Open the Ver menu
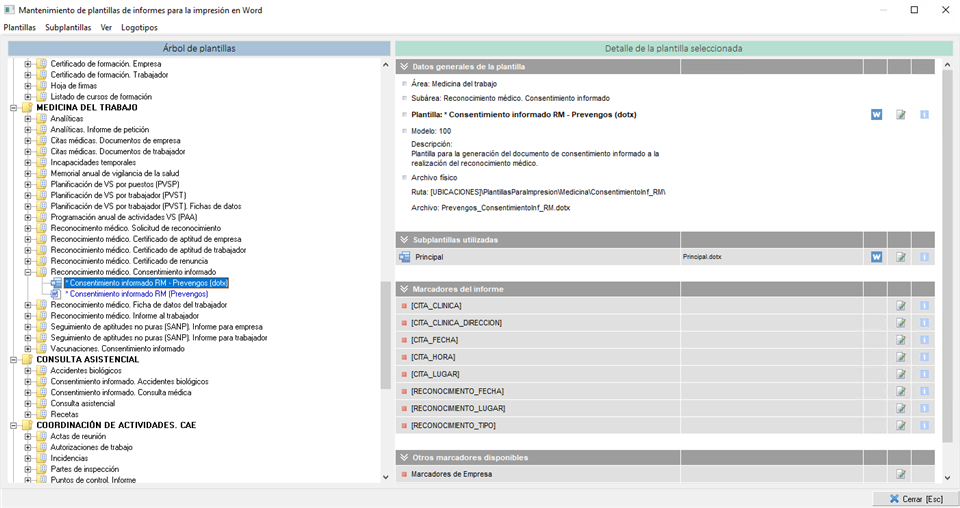The width and height of the screenshot is (960, 508). tap(106, 28)
